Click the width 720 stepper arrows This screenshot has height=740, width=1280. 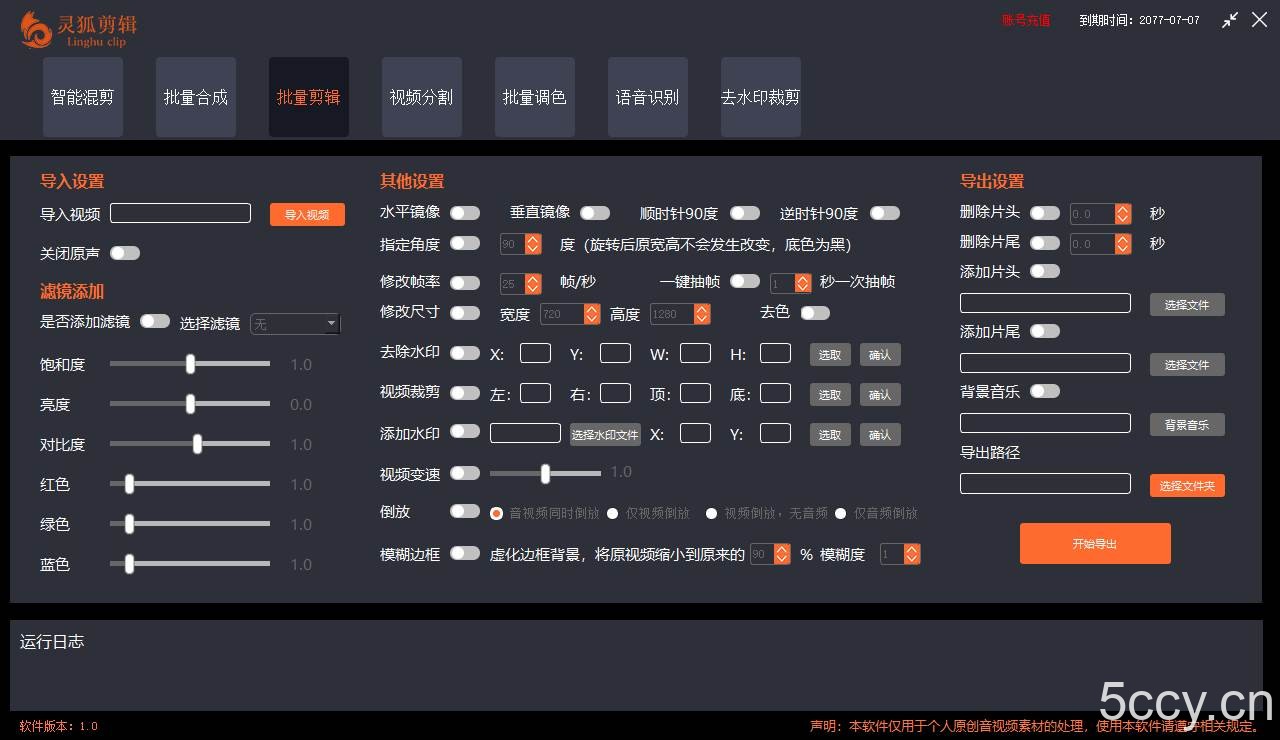point(594,313)
